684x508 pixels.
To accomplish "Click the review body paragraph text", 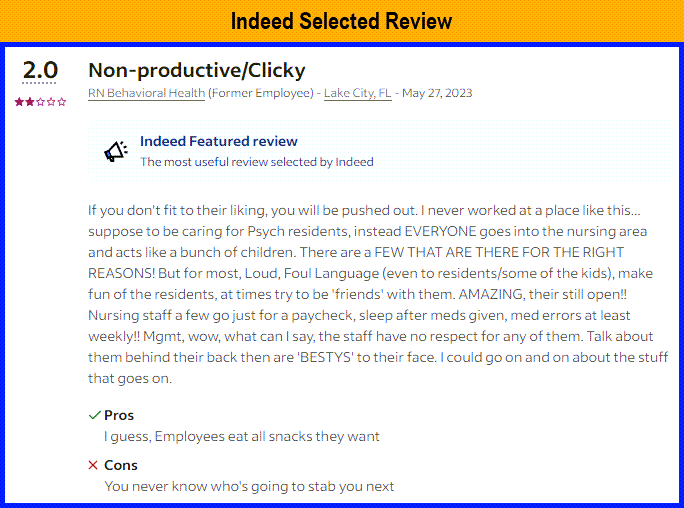I will tap(377, 294).
